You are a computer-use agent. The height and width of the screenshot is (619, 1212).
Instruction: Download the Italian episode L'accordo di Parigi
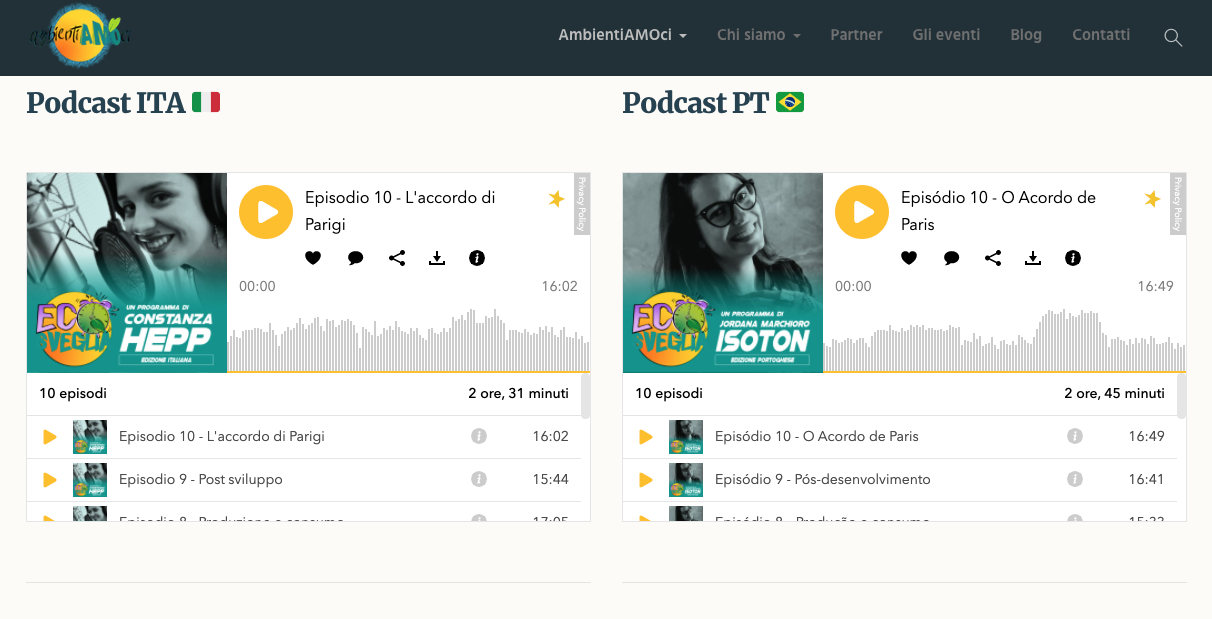click(437, 258)
